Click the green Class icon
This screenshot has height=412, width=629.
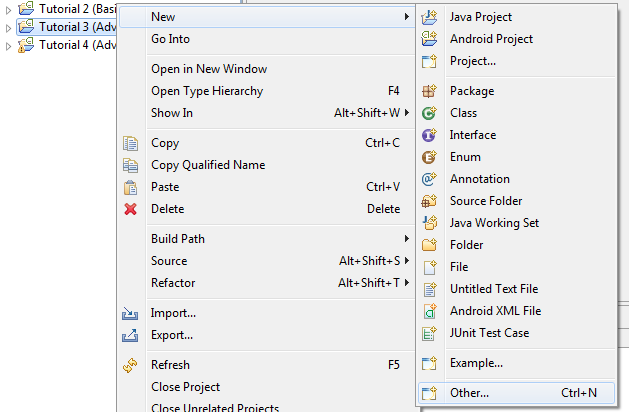430,113
